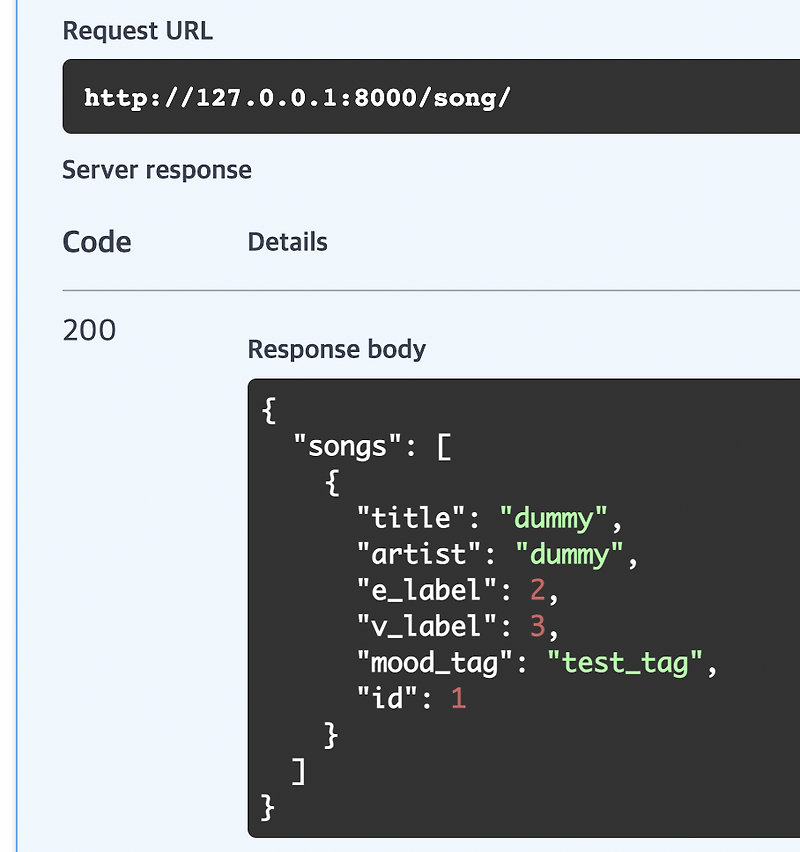
Task: Click the e_label value 2
Action: pos(537,590)
